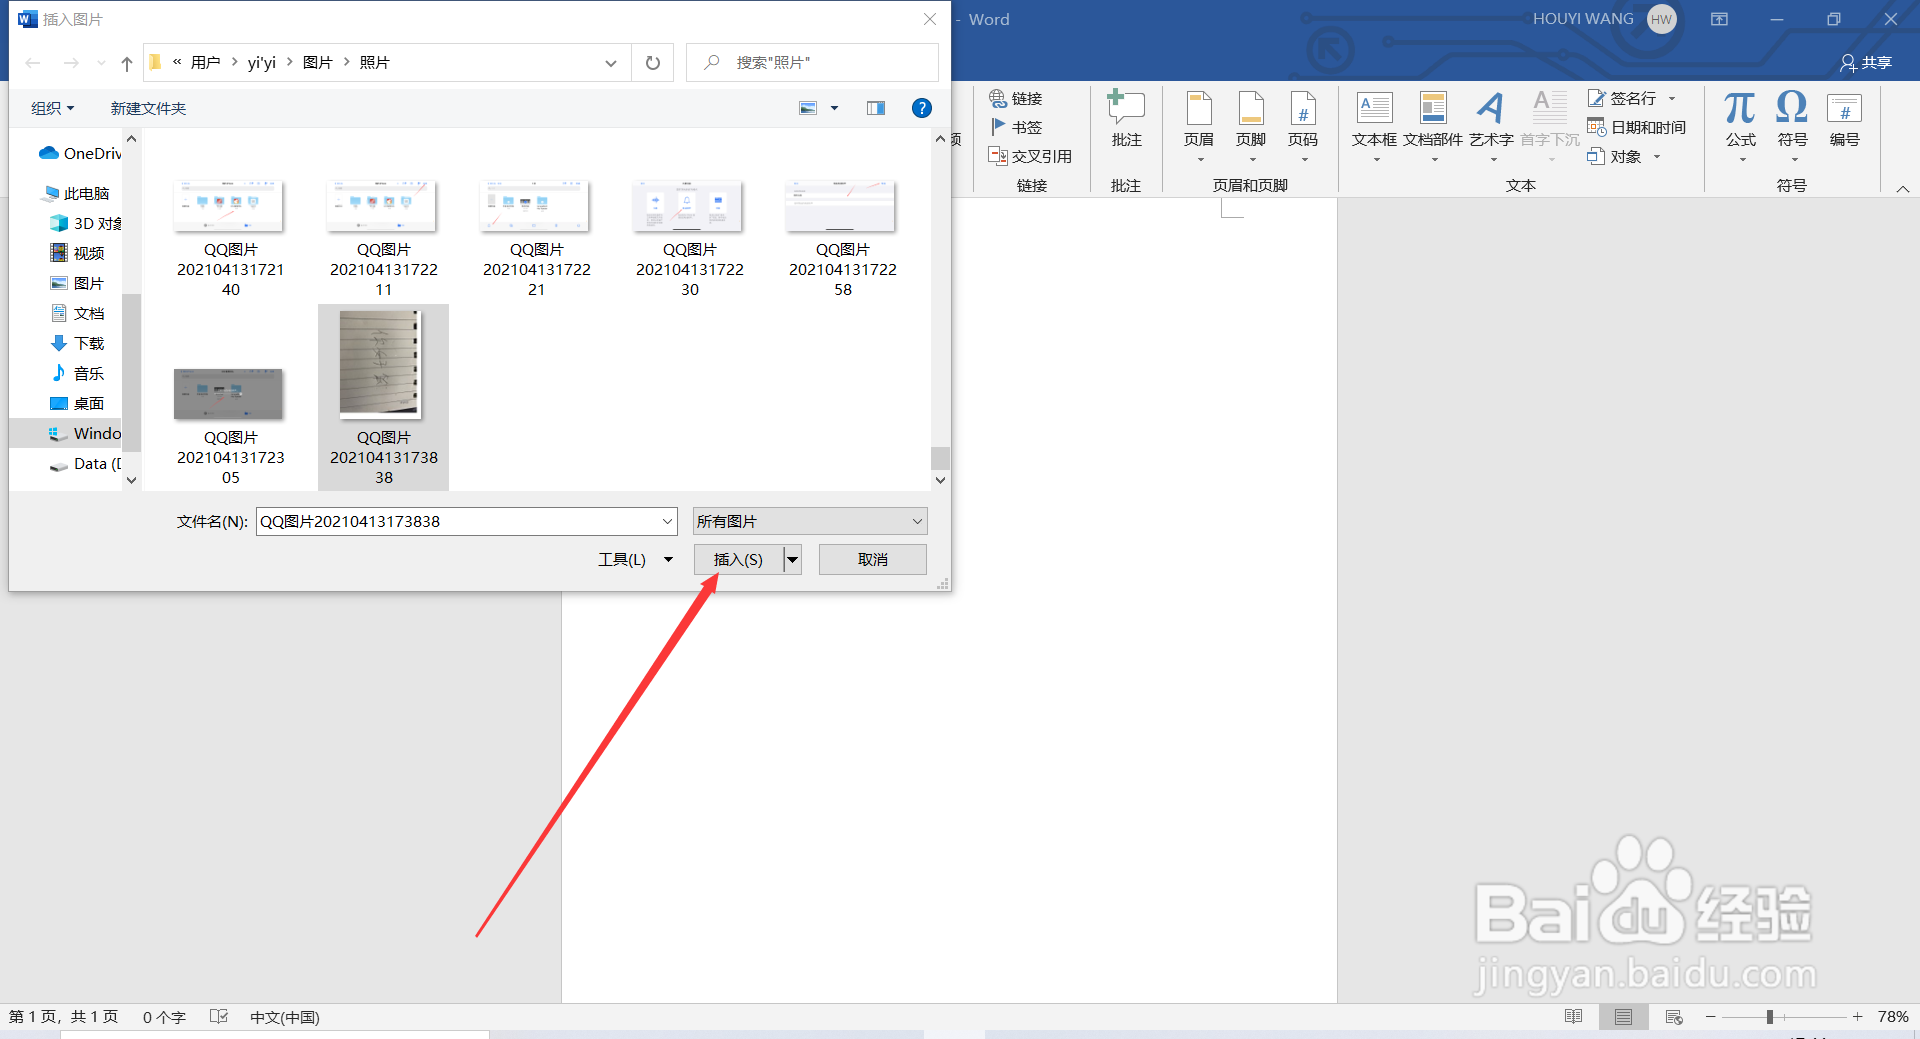The image size is (1920, 1039).
Task: Click Word's Signature Line (签名行) icon
Action: (1624, 98)
